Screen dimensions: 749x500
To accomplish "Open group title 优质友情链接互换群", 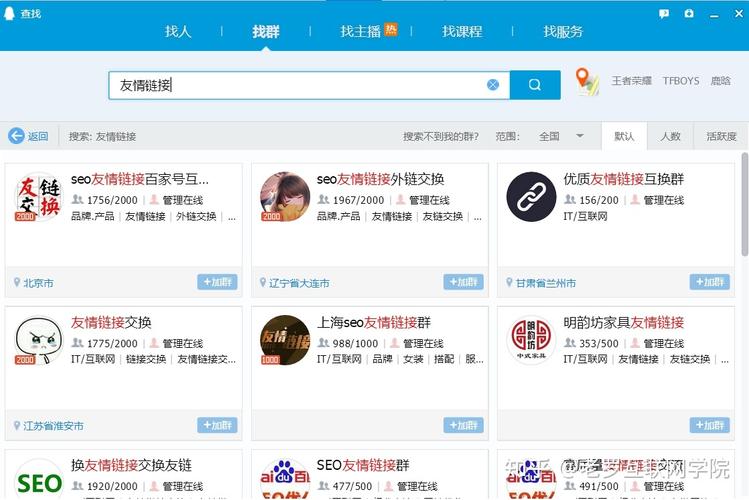I will [x=623, y=180].
